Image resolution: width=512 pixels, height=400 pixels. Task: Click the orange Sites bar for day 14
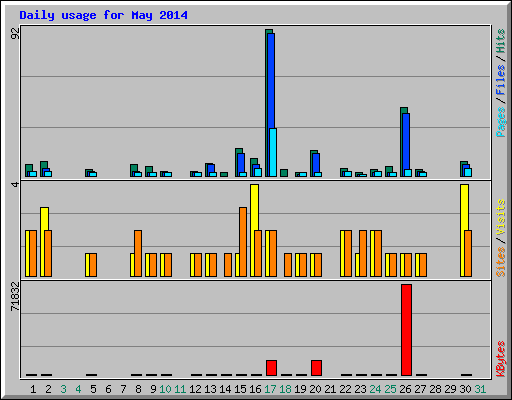tap(228, 265)
